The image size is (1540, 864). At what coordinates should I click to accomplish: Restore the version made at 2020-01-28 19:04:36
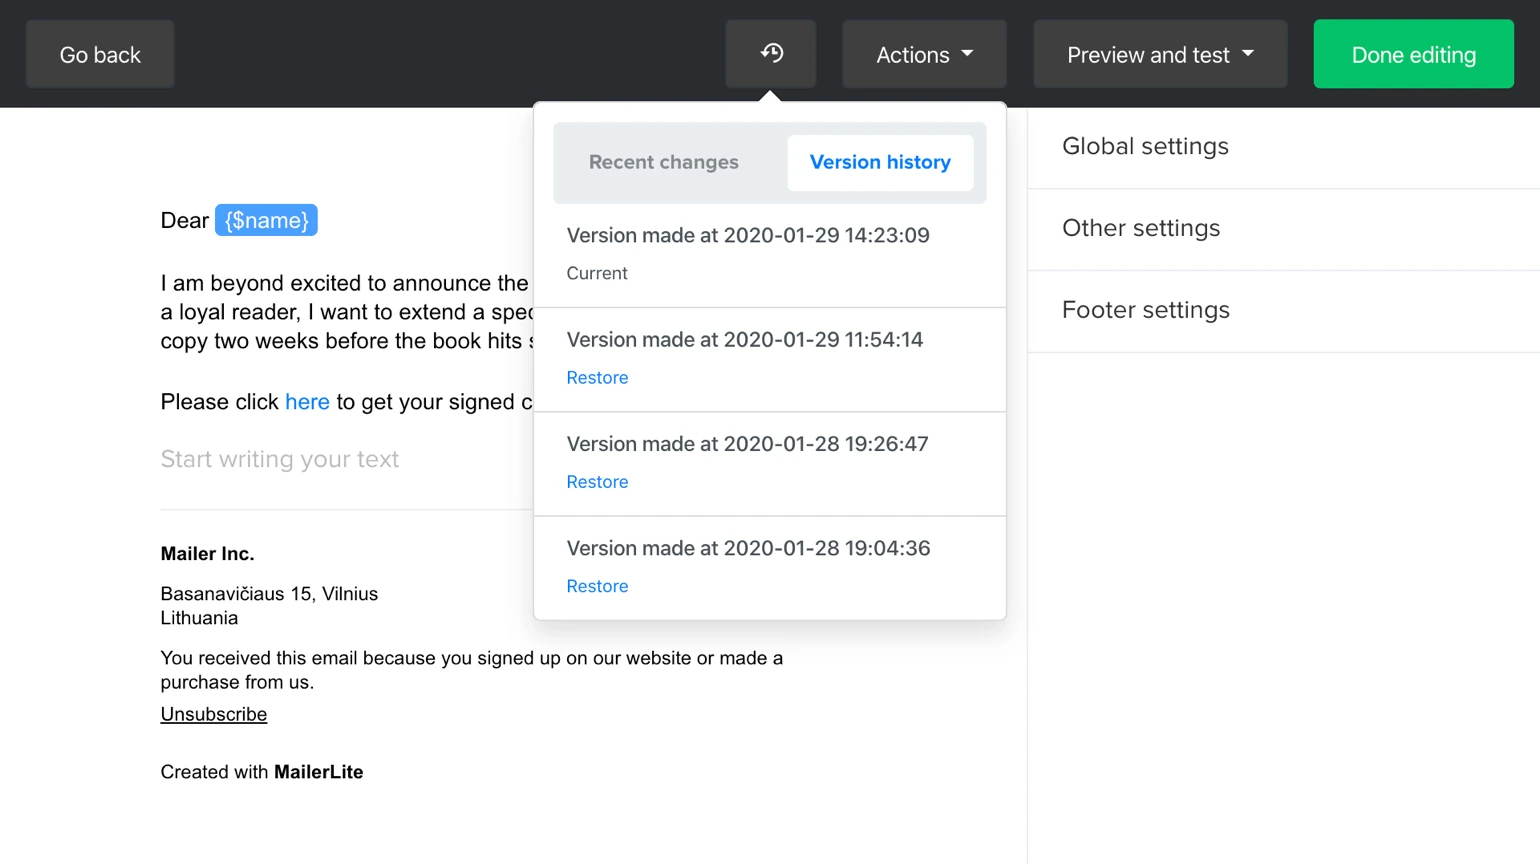coord(597,586)
